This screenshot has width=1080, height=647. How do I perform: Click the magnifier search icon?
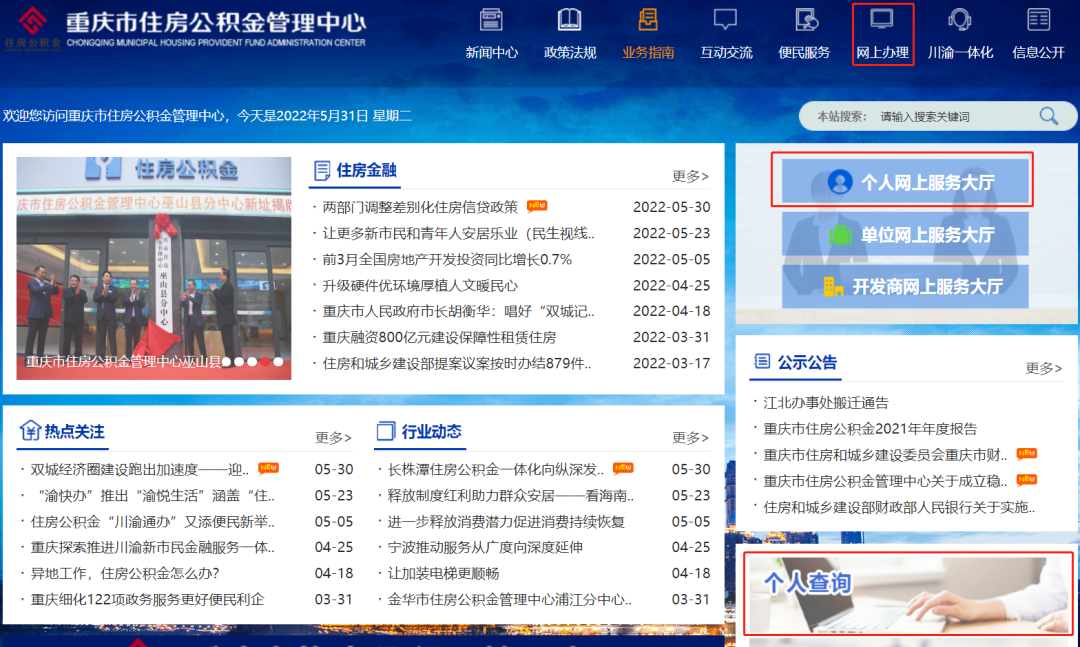[1048, 116]
